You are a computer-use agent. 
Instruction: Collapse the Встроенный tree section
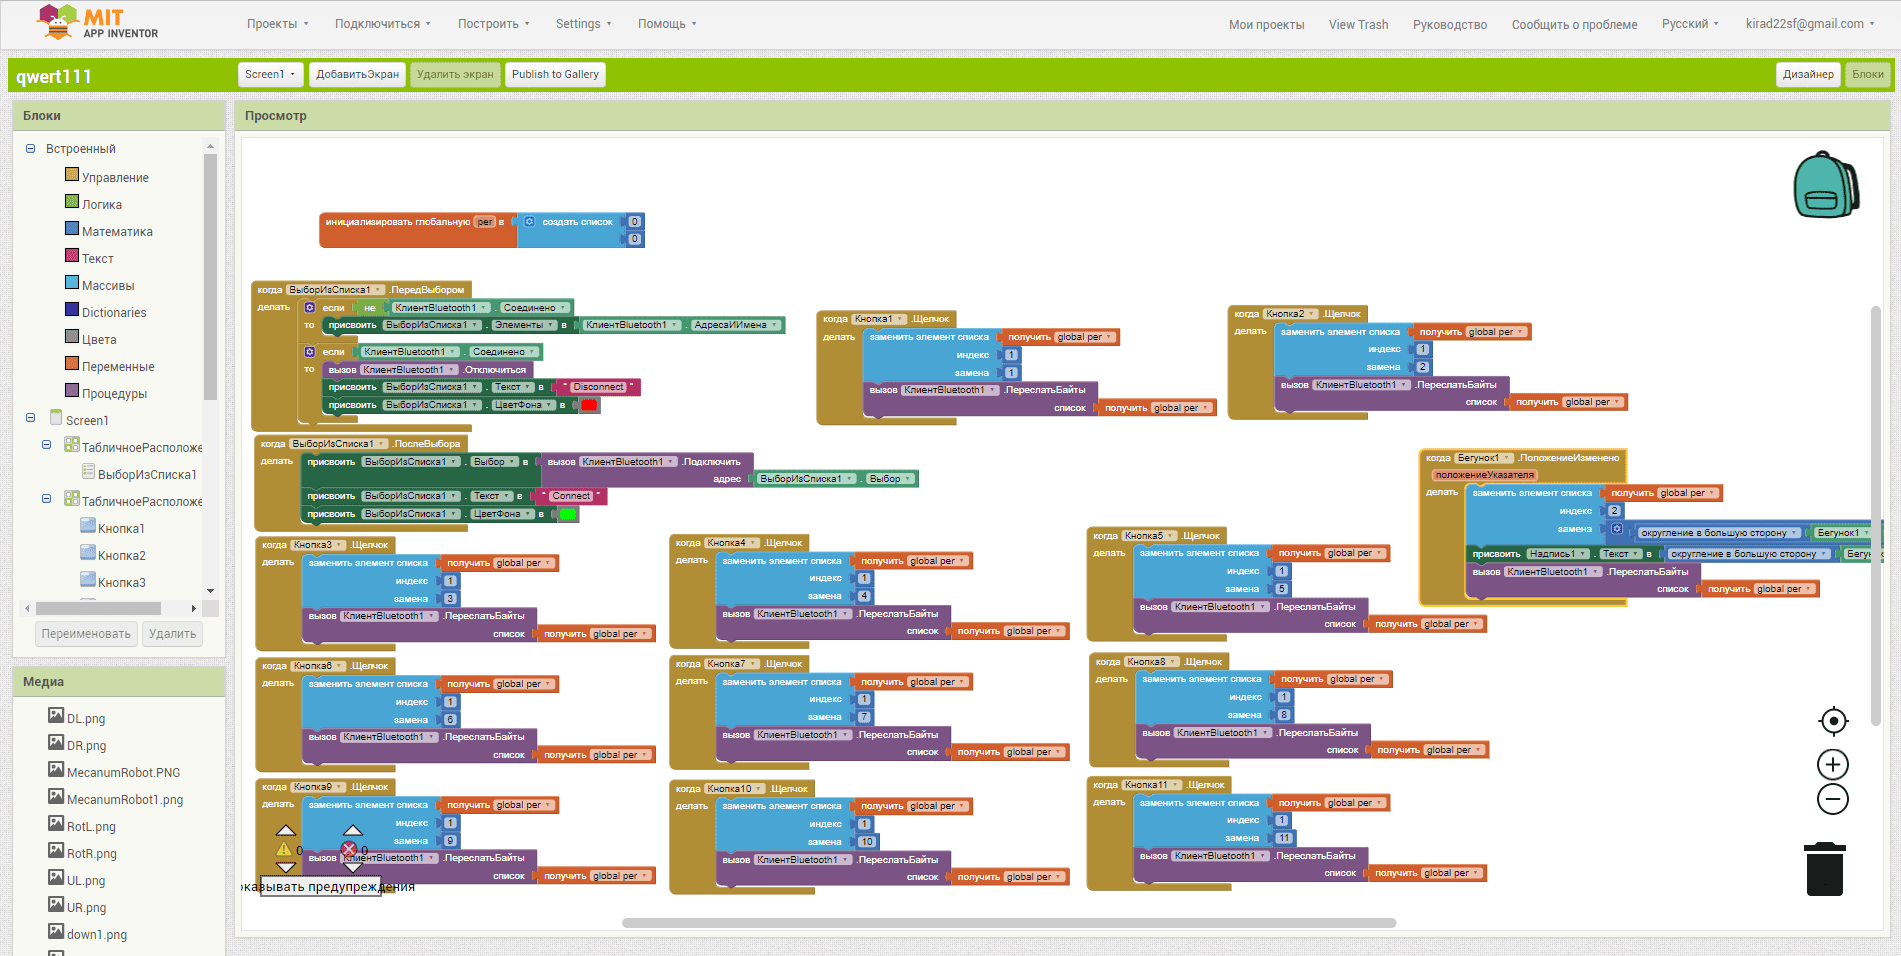[x=30, y=148]
